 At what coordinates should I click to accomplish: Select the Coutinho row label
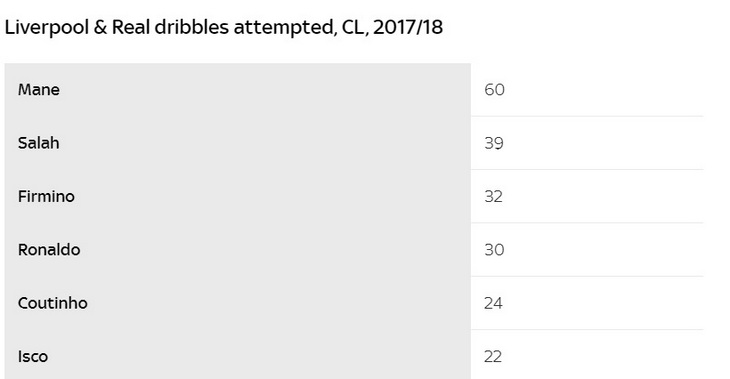click(53, 303)
